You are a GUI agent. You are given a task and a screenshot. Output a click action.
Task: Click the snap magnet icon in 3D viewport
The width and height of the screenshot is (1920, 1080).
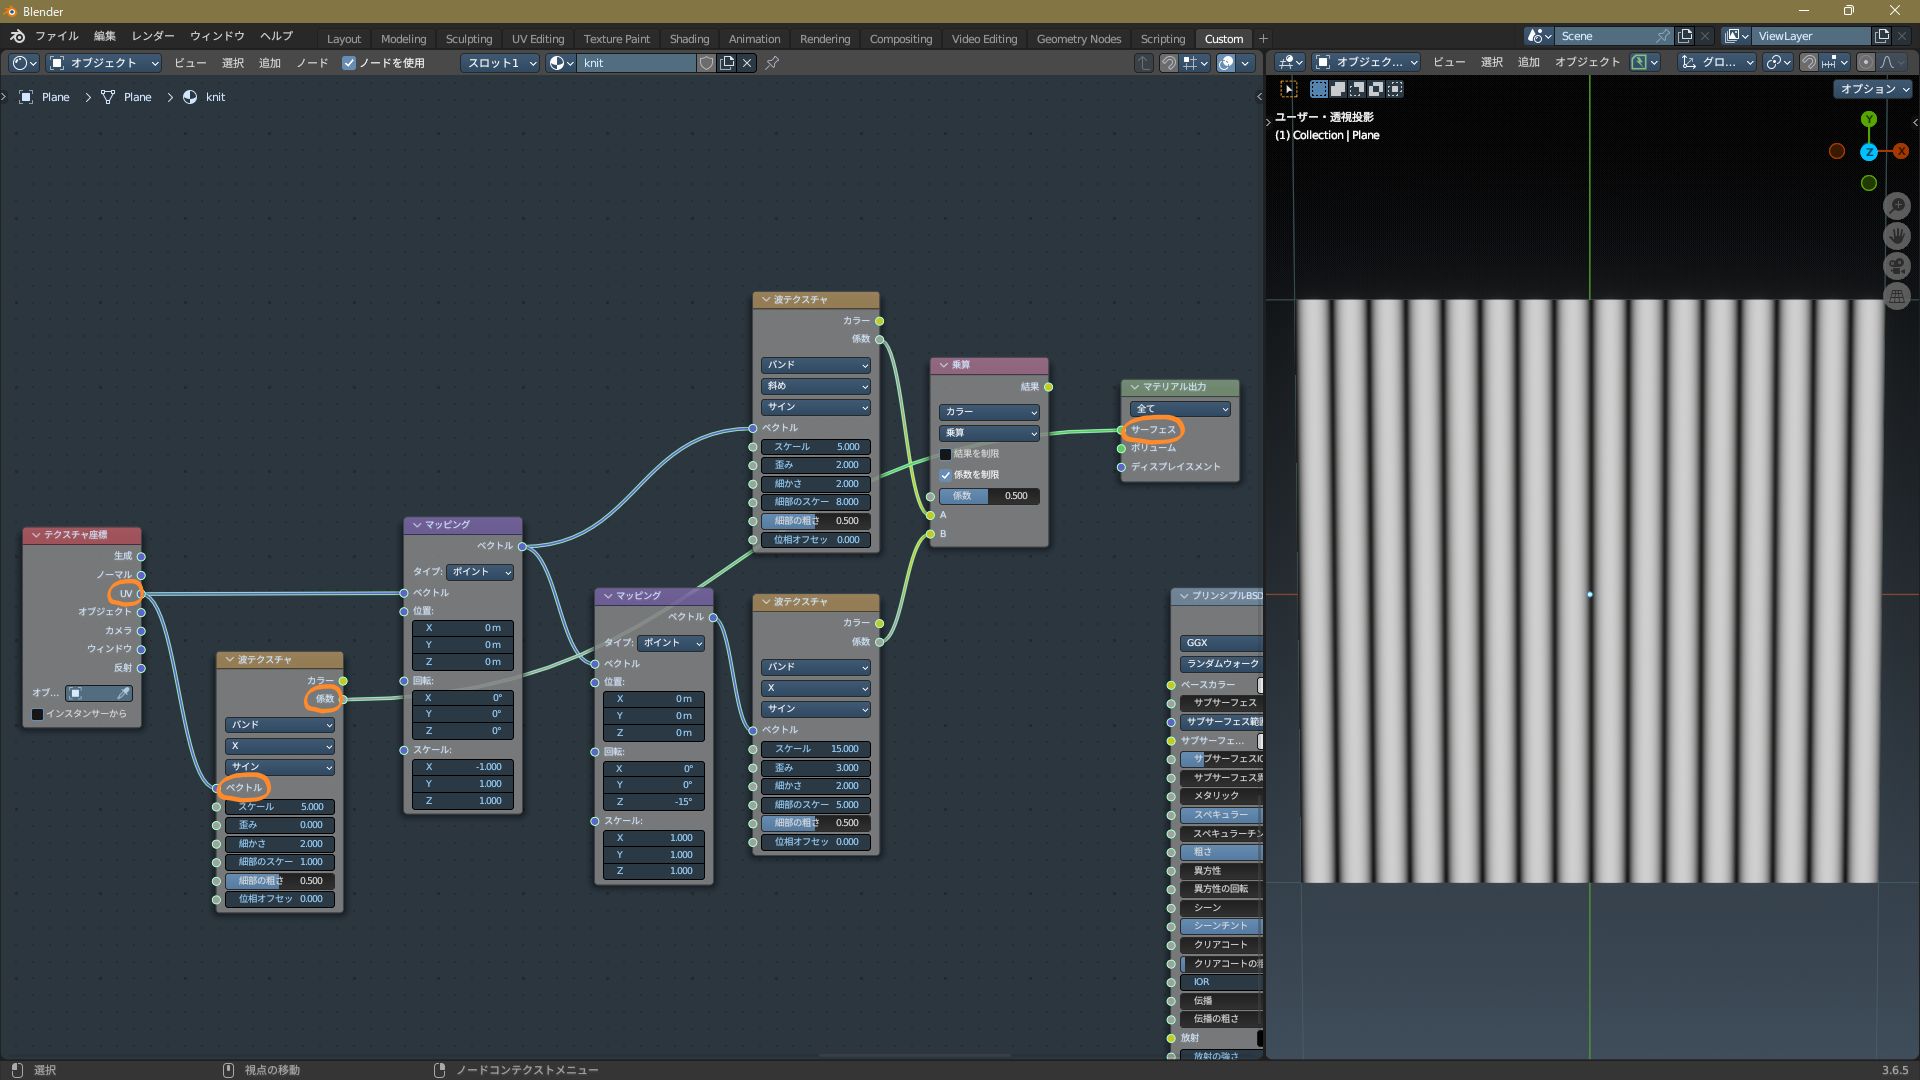(x=1808, y=62)
